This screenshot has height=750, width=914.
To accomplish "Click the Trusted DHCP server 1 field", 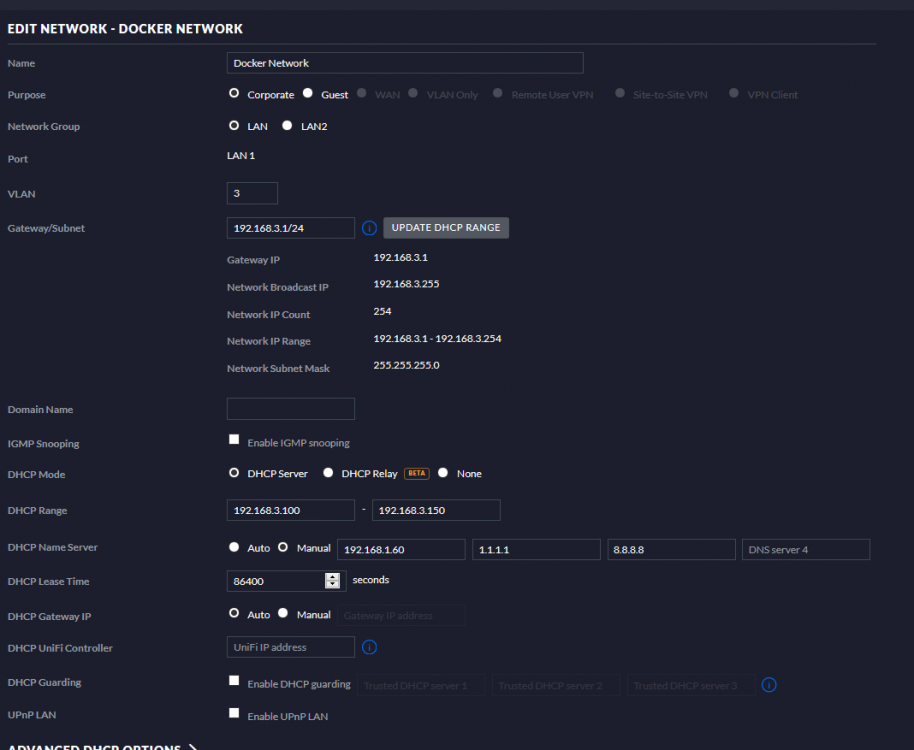I will (x=421, y=685).
